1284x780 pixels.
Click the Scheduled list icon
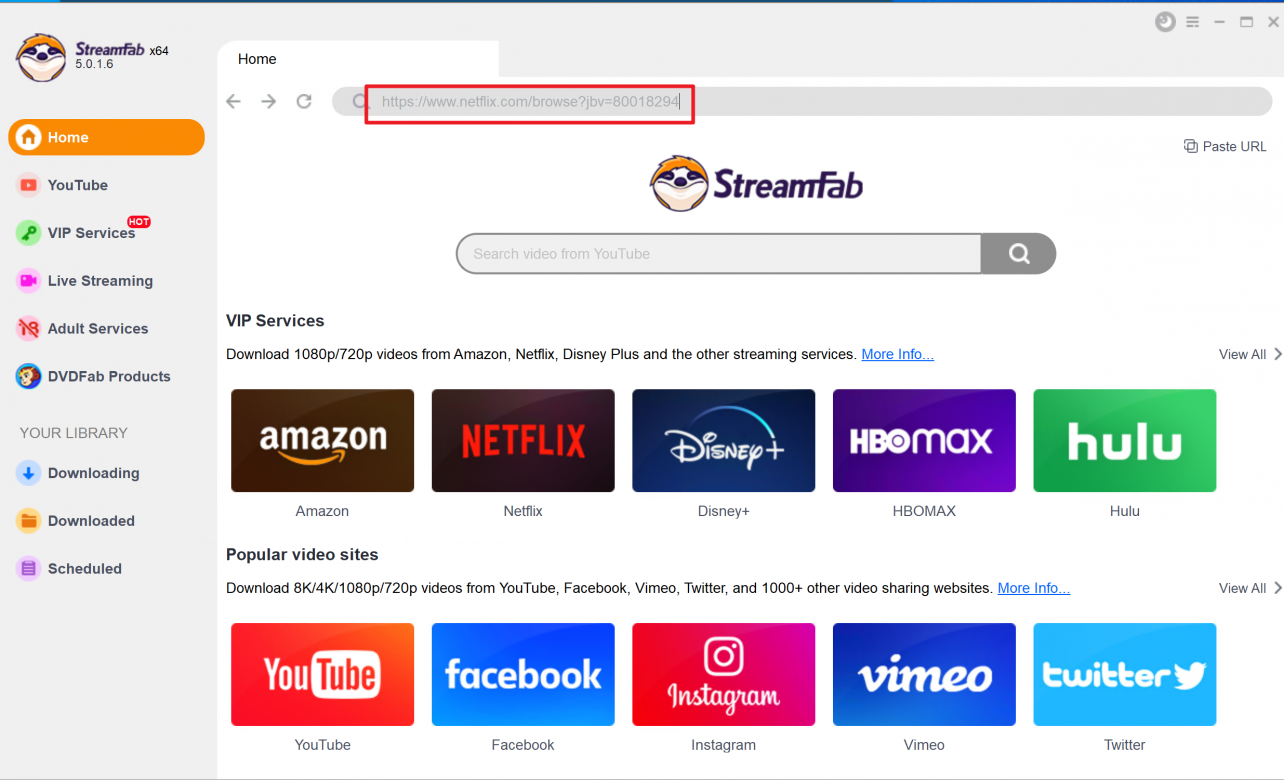[28, 569]
